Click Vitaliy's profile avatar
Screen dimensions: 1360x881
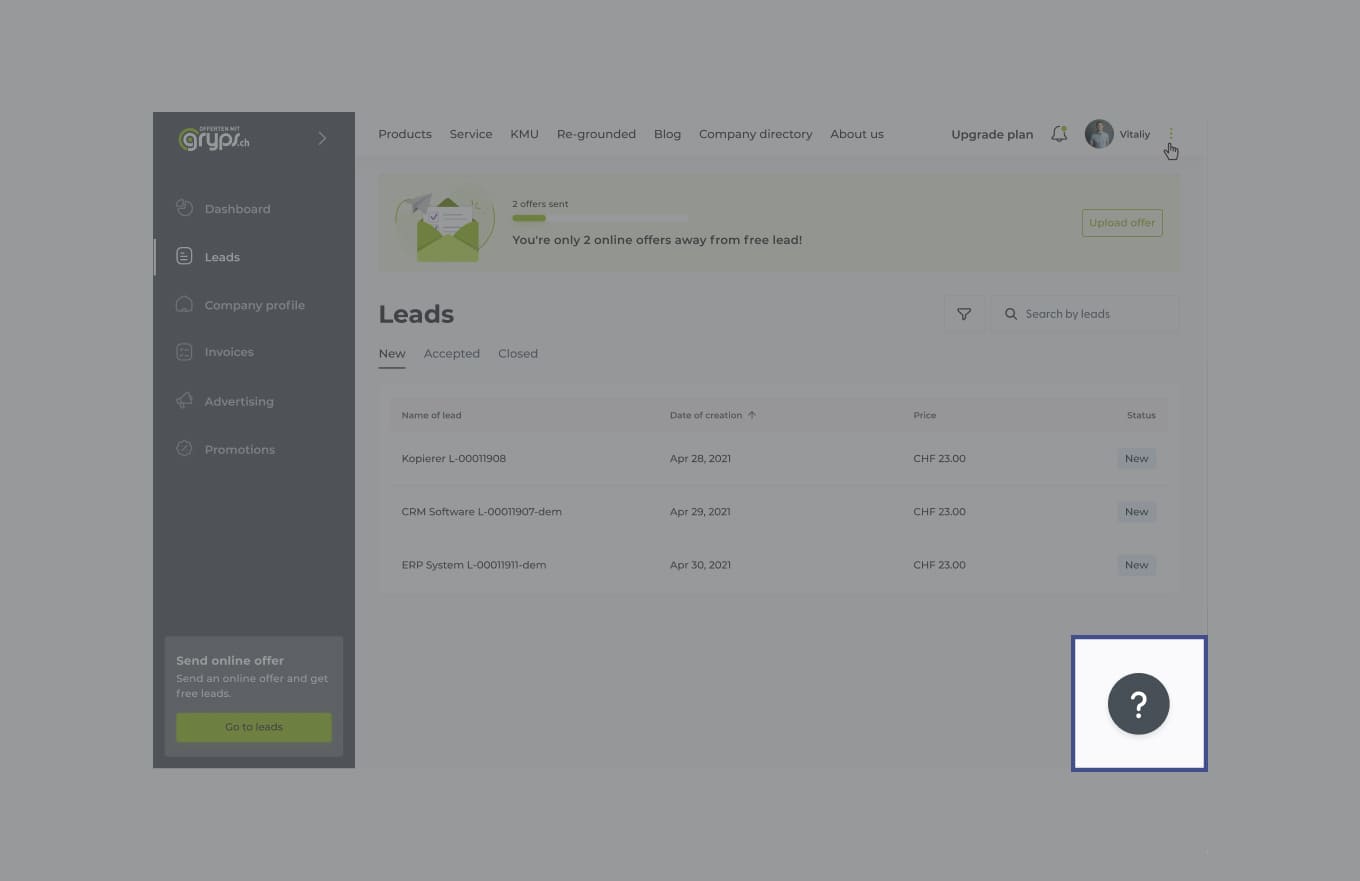click(x=1099, y=134)
